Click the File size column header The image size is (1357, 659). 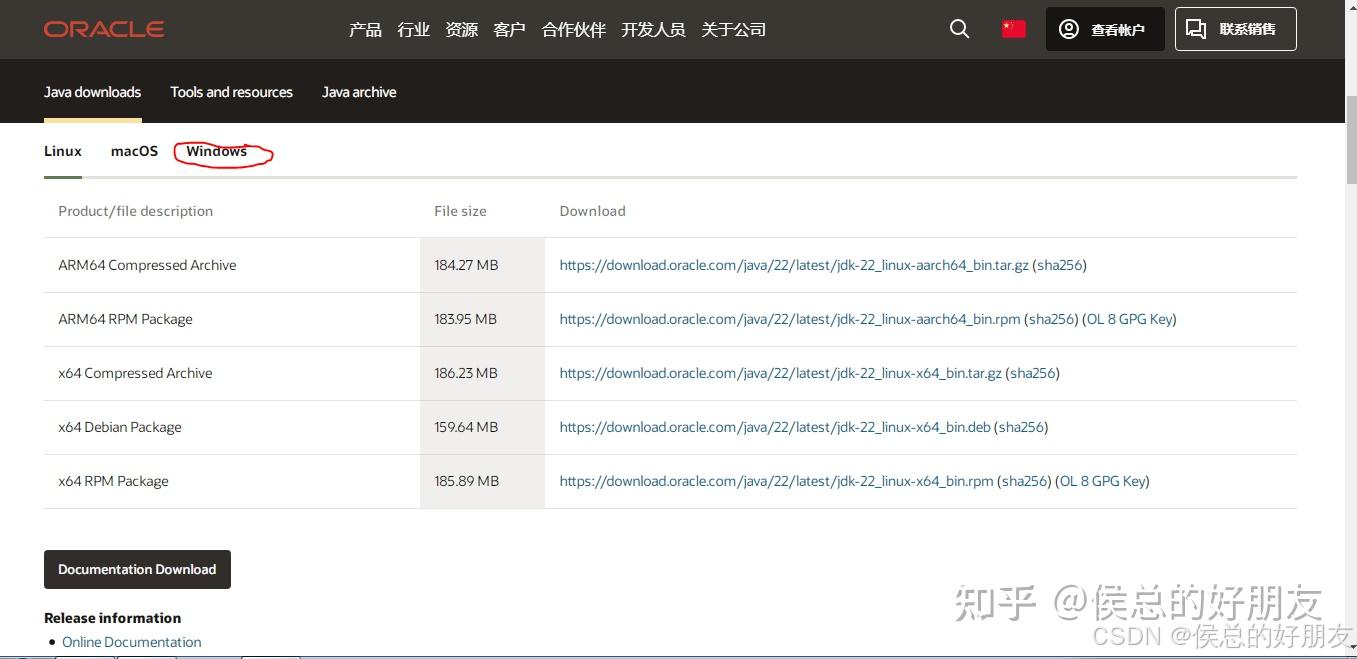(x=460, y=211)
